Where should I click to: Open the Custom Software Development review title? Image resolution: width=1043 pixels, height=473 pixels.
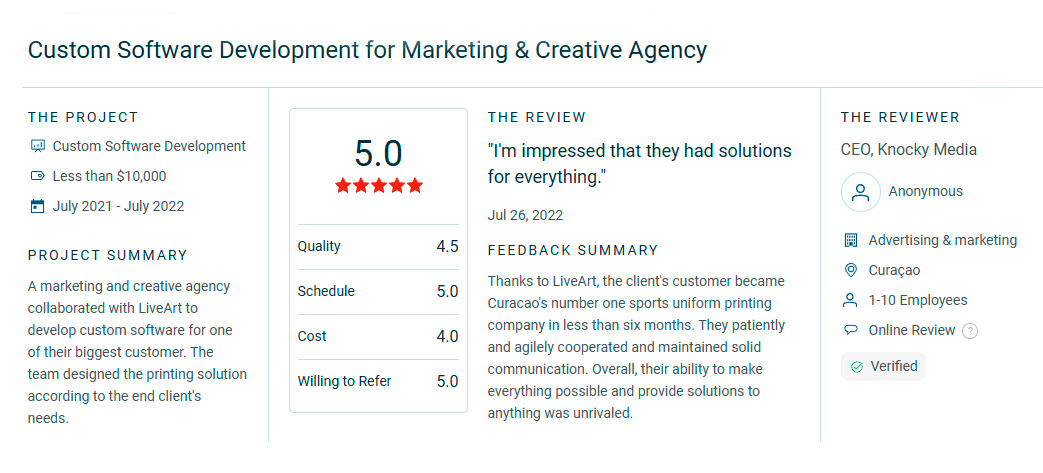367,51
